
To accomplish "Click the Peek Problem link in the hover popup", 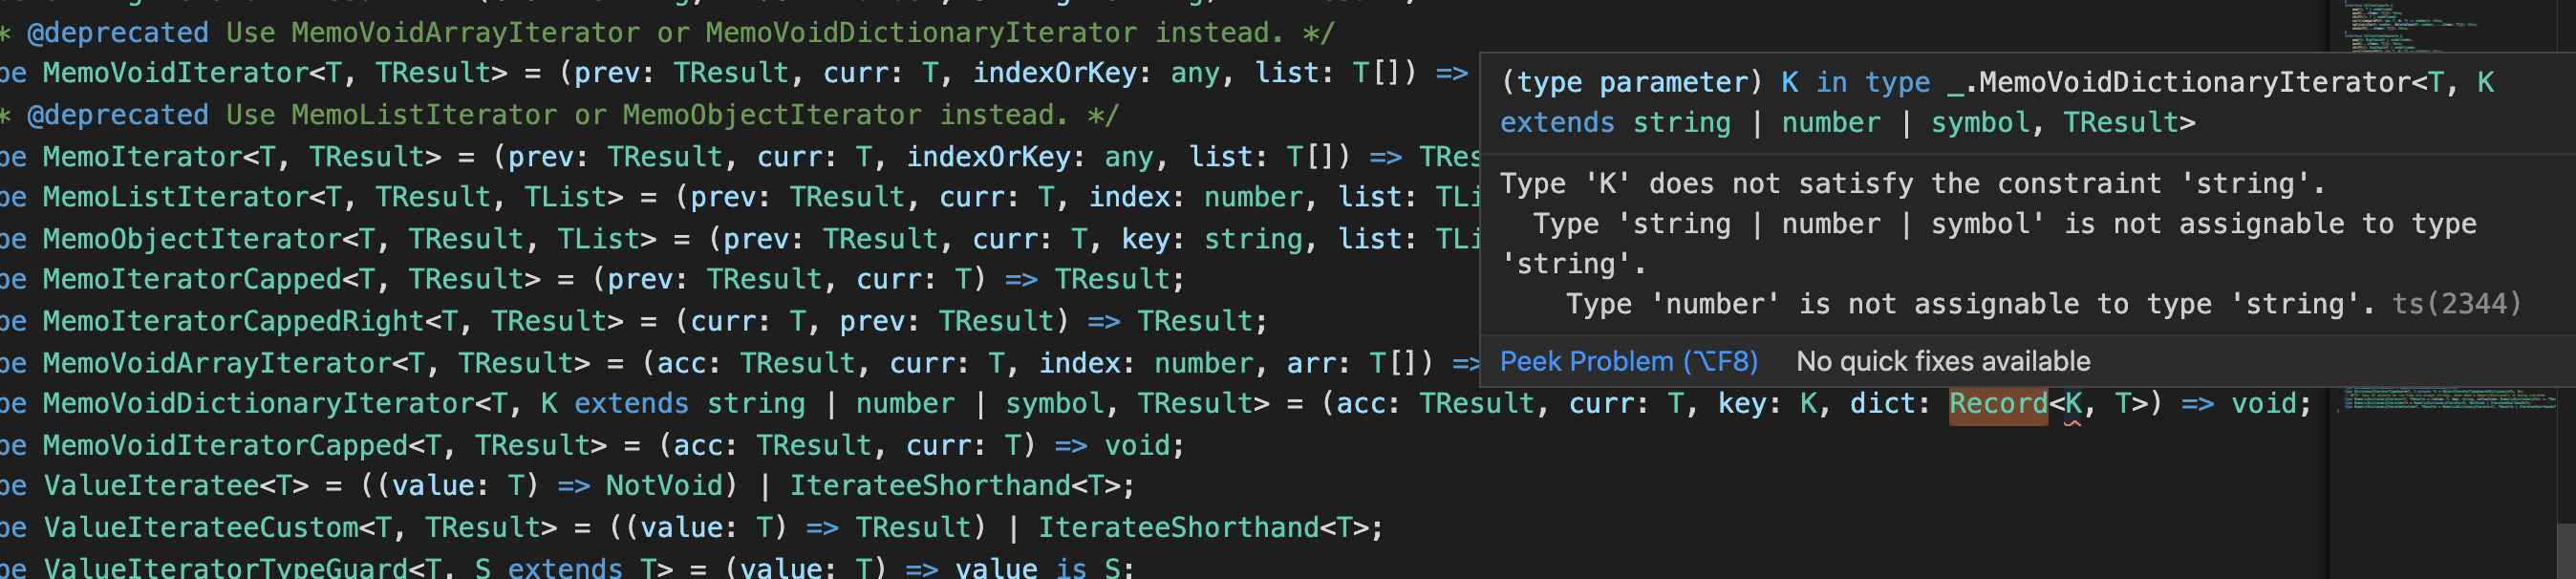I will coord(1628,361).
